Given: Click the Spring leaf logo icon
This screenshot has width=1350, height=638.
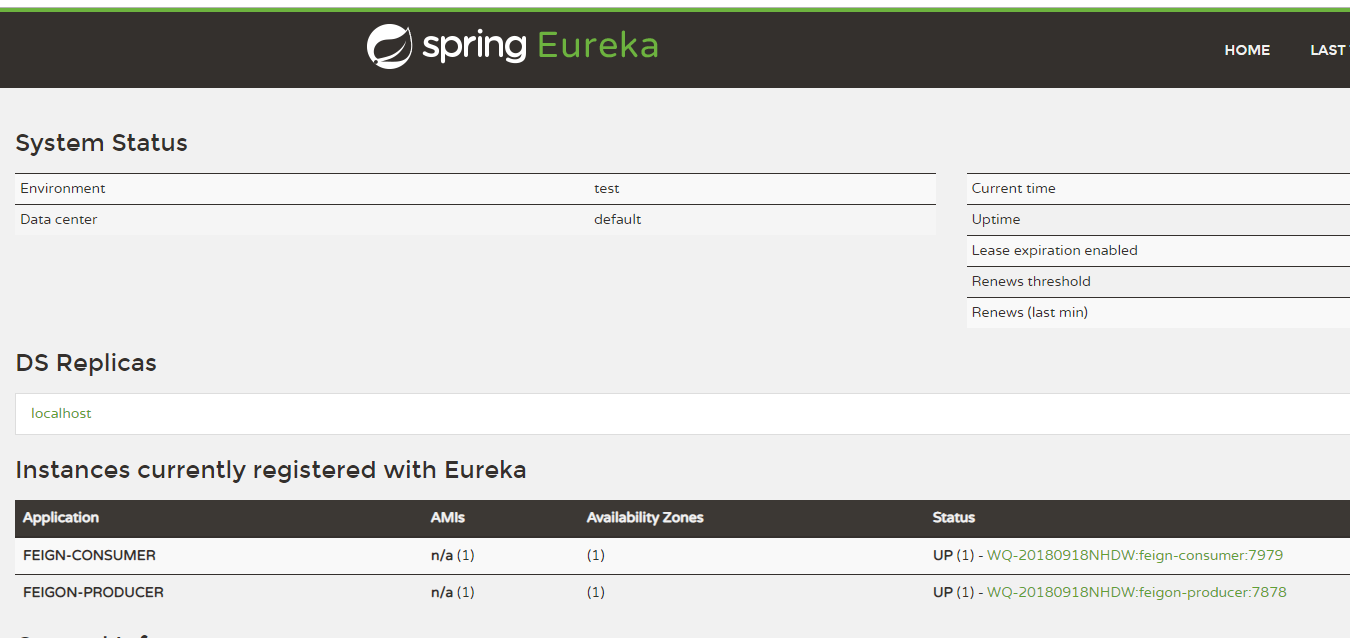Looking at the screenshot, I should tap(389, 47).
